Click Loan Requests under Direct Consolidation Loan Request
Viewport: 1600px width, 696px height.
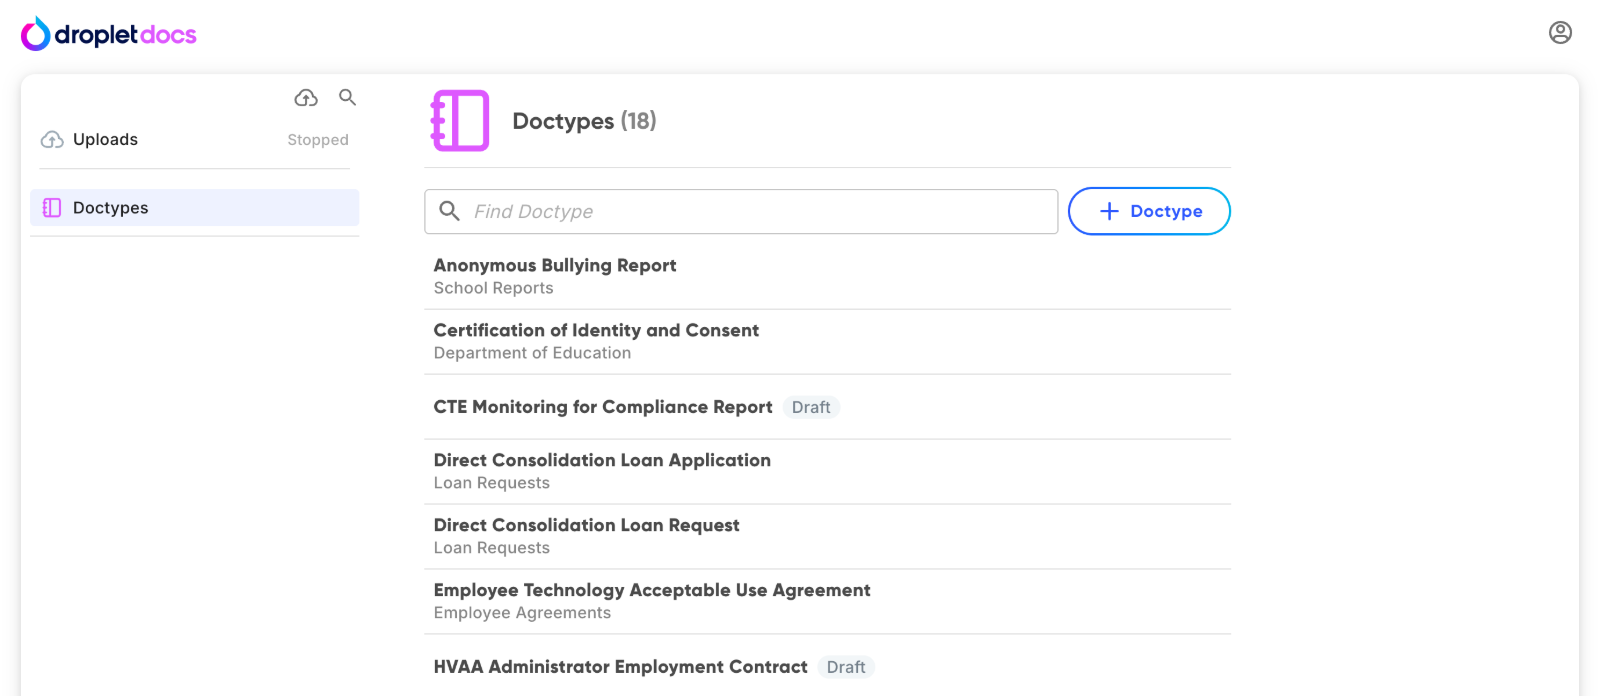pyautogui.click(x=491, y=548)
